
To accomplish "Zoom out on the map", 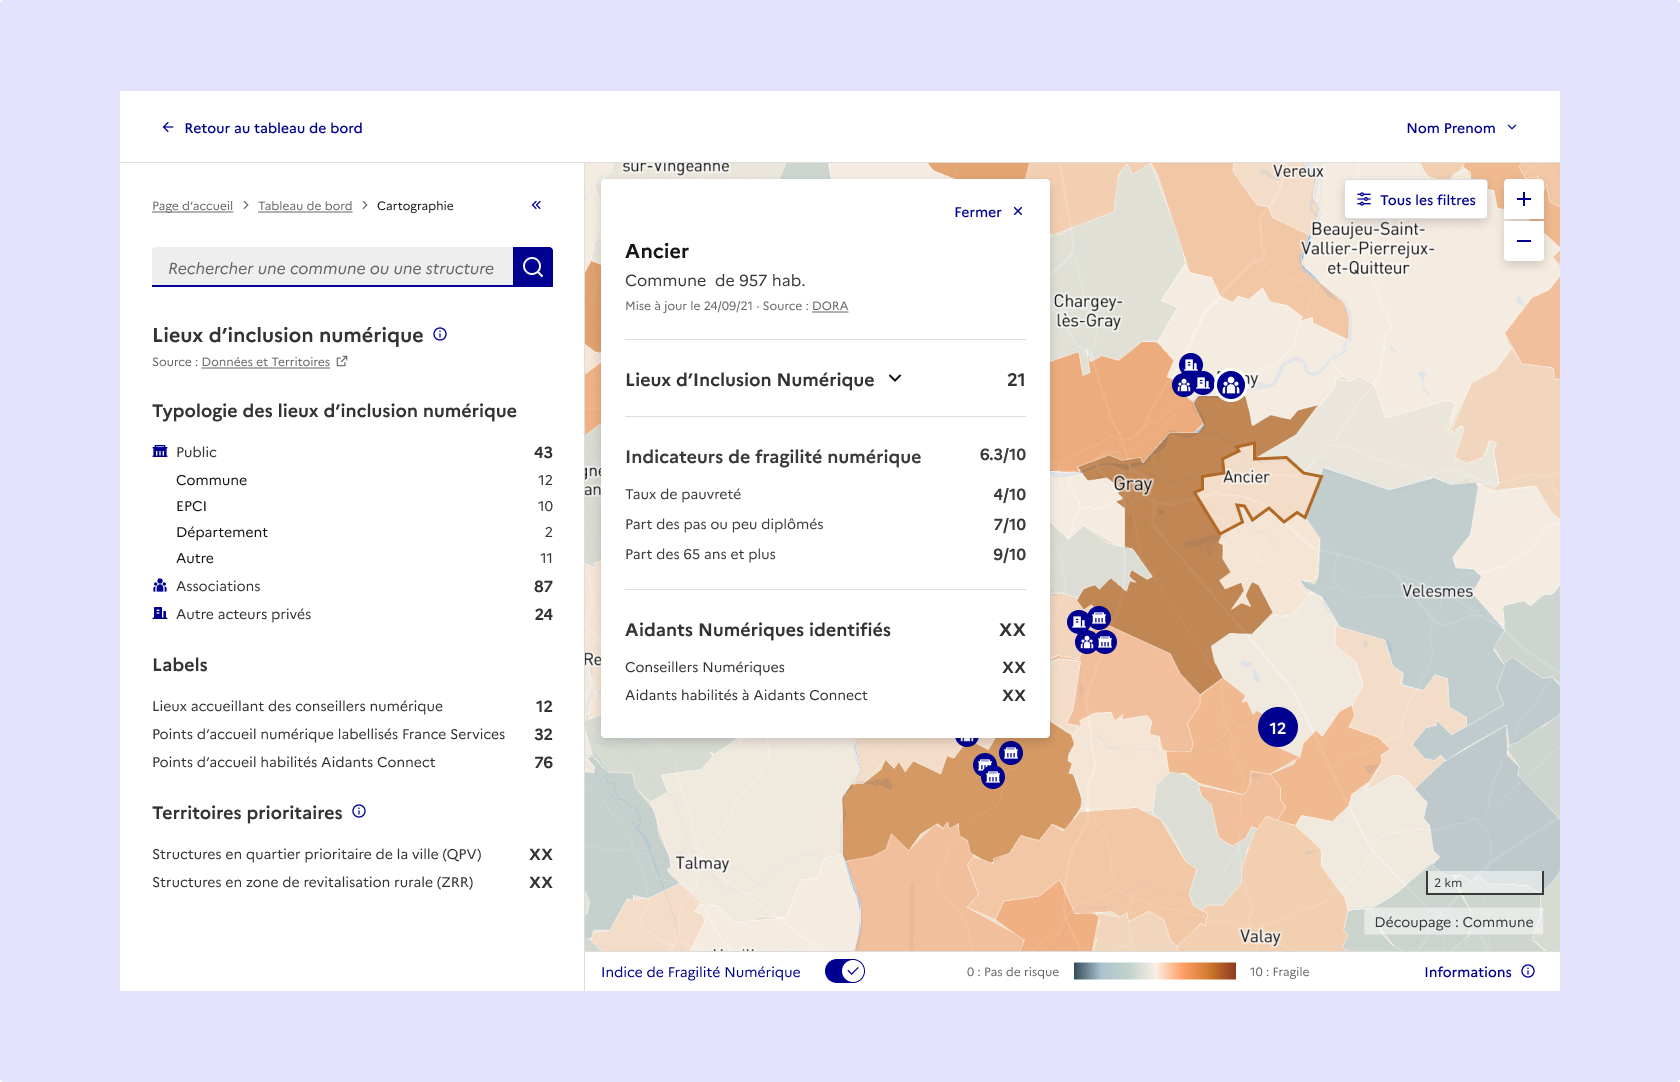I will coord(1523,241).
